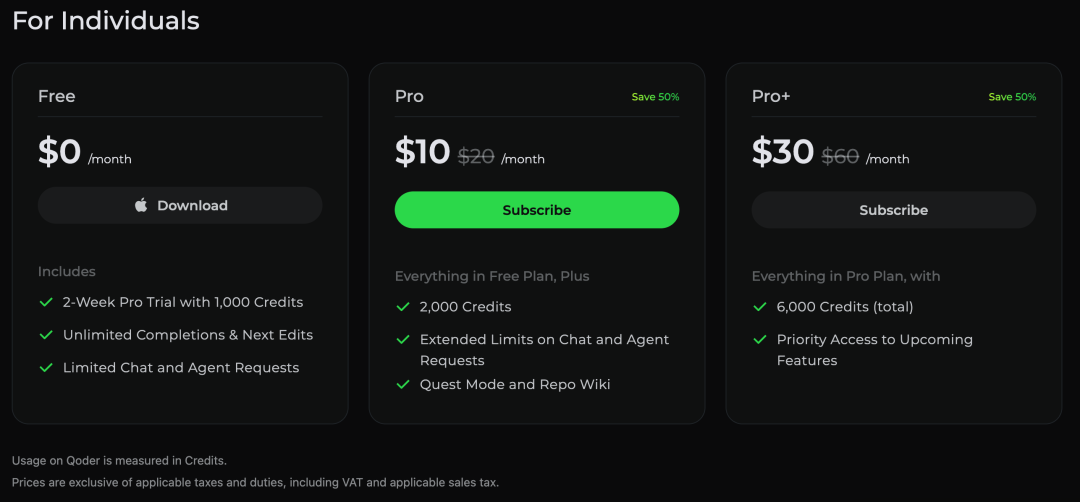1080x502 pixels.
Task: Click the Pro+ plan Save 50% badge
Action: [1012, 97]
